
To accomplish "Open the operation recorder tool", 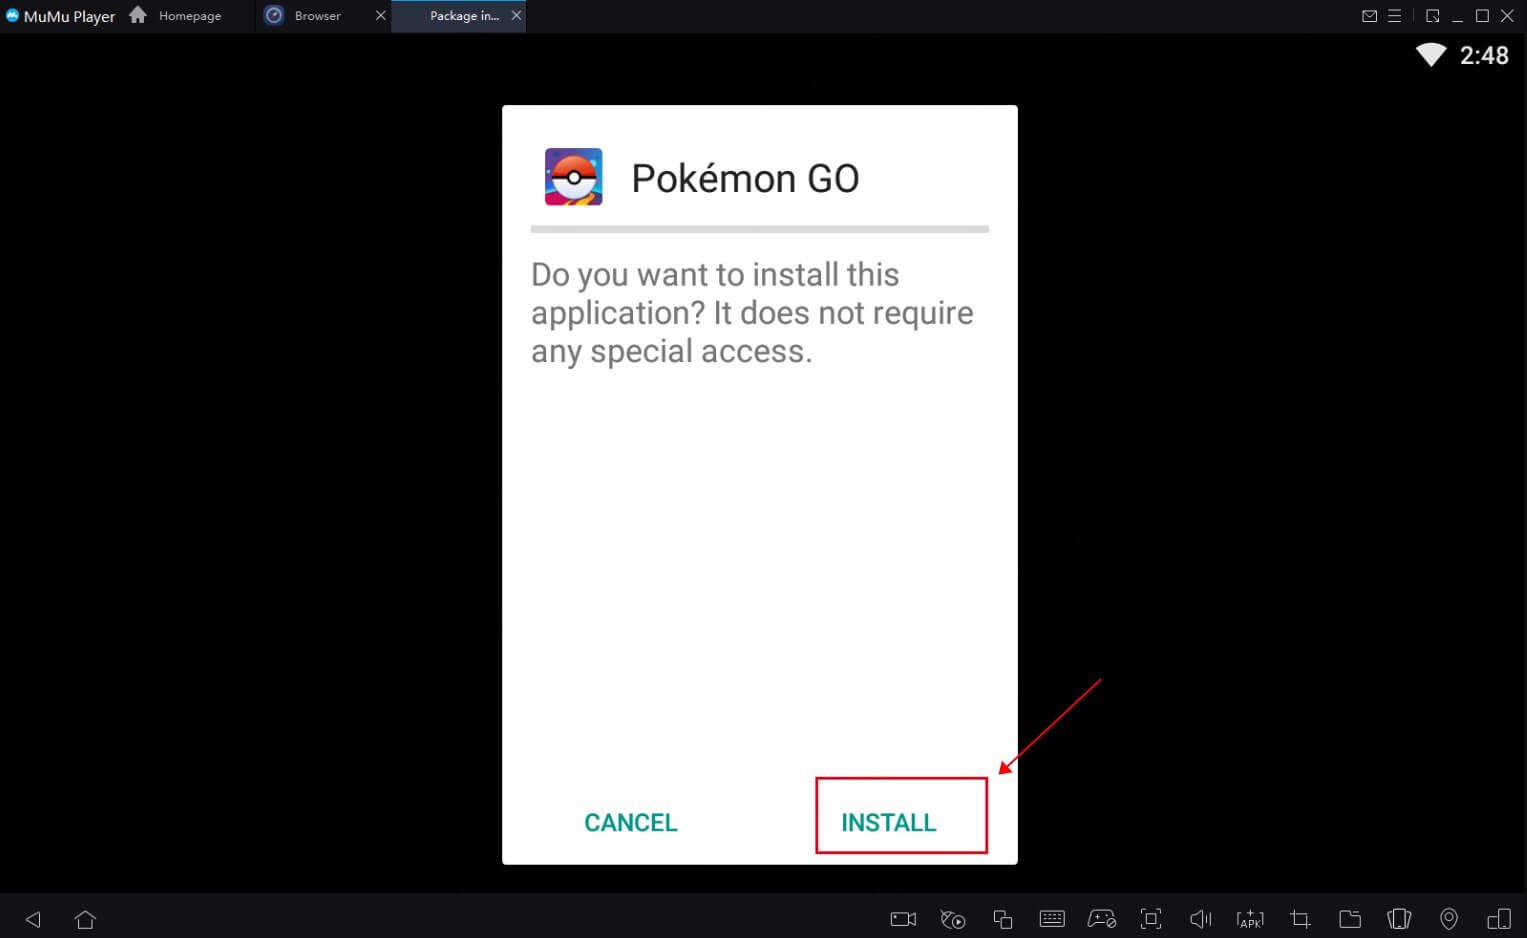I will coord(953,918).
